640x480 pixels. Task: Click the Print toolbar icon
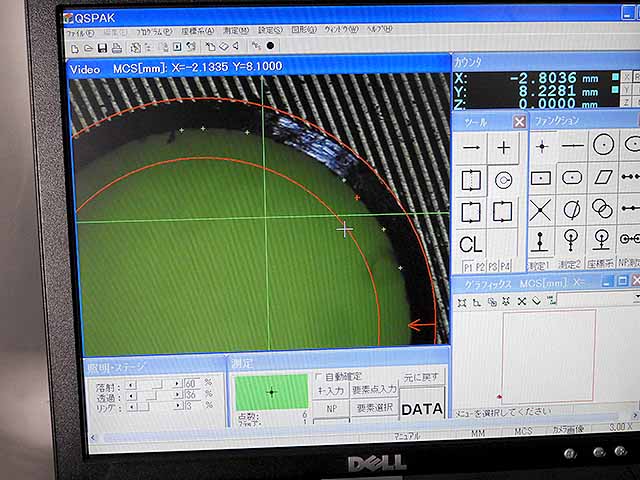point(117,48)
